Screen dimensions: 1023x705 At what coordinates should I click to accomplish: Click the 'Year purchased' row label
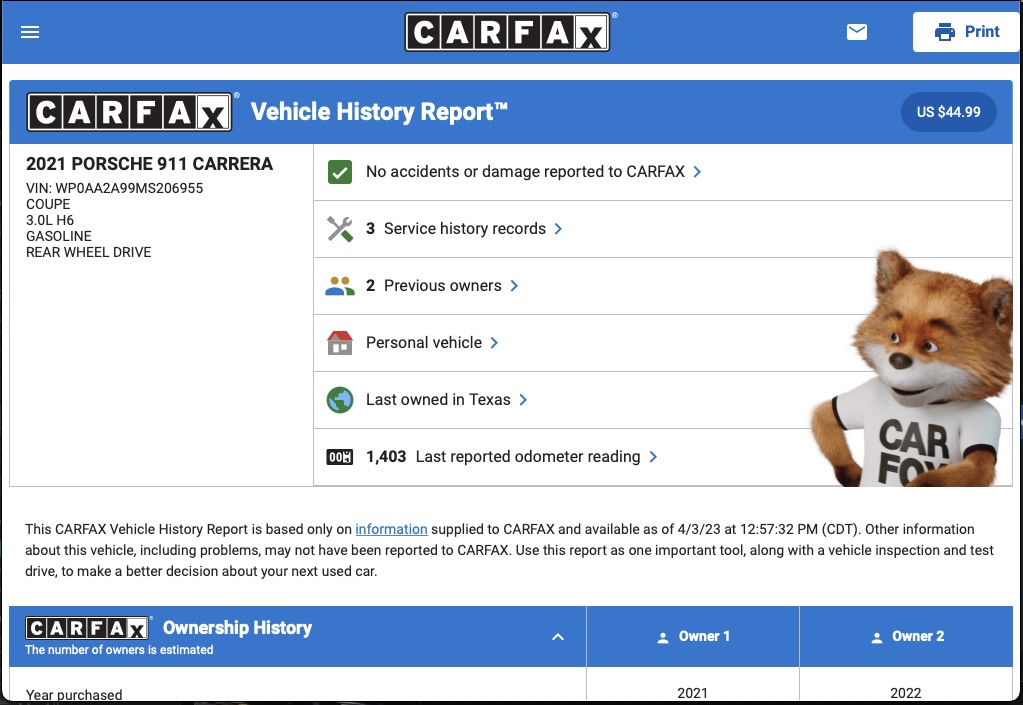tap(74, 695)
